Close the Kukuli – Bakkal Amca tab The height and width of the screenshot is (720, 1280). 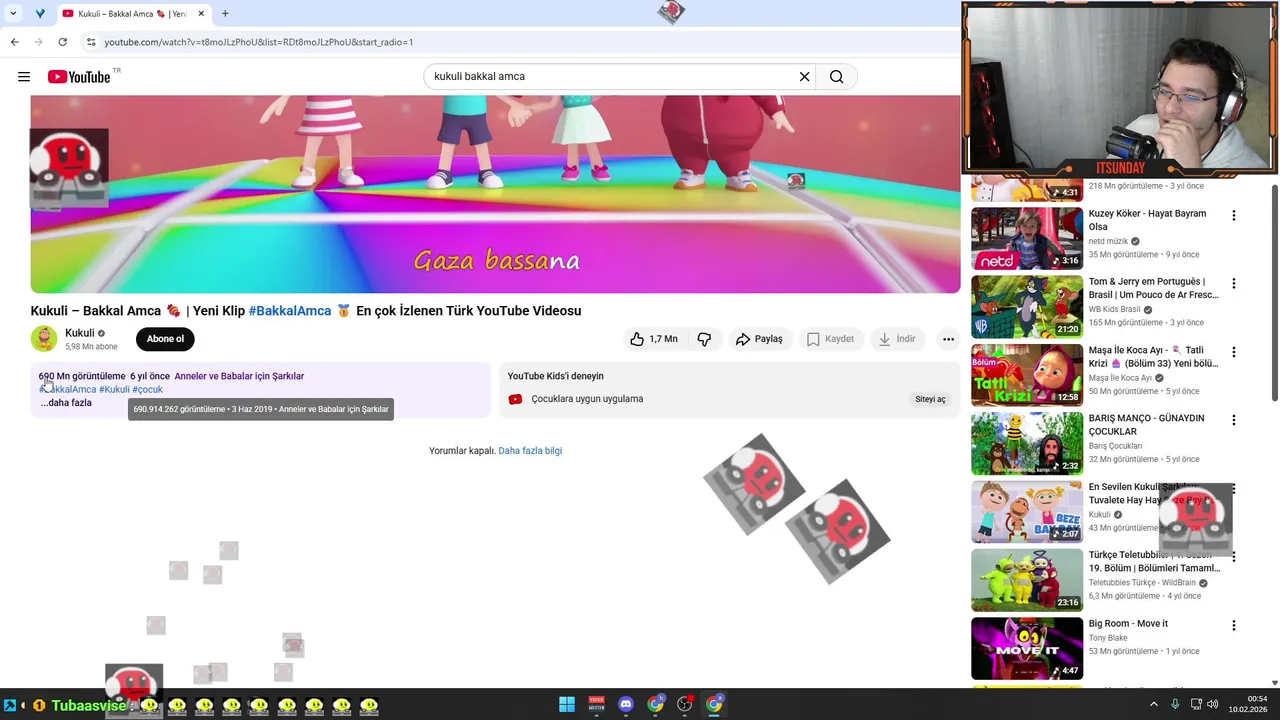pyautogui.click(x=201, y=14)
